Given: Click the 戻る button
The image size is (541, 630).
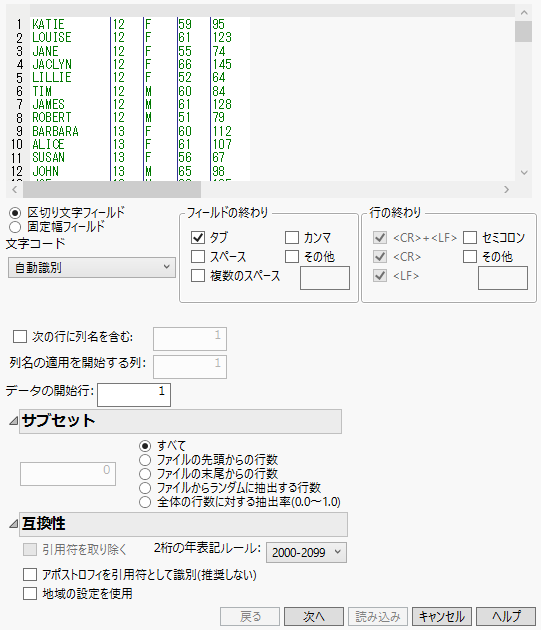Looking at the screenshot, I should (x=250, y=616).
